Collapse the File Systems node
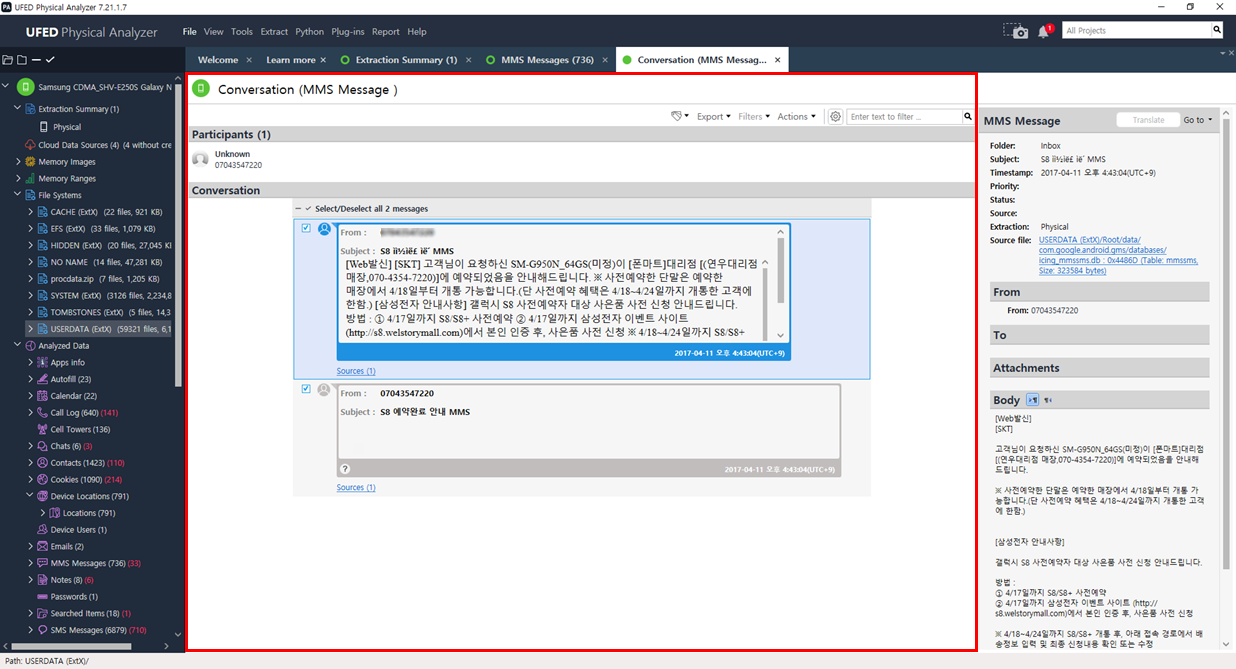1236x669 pixels. tap(18, 195)
